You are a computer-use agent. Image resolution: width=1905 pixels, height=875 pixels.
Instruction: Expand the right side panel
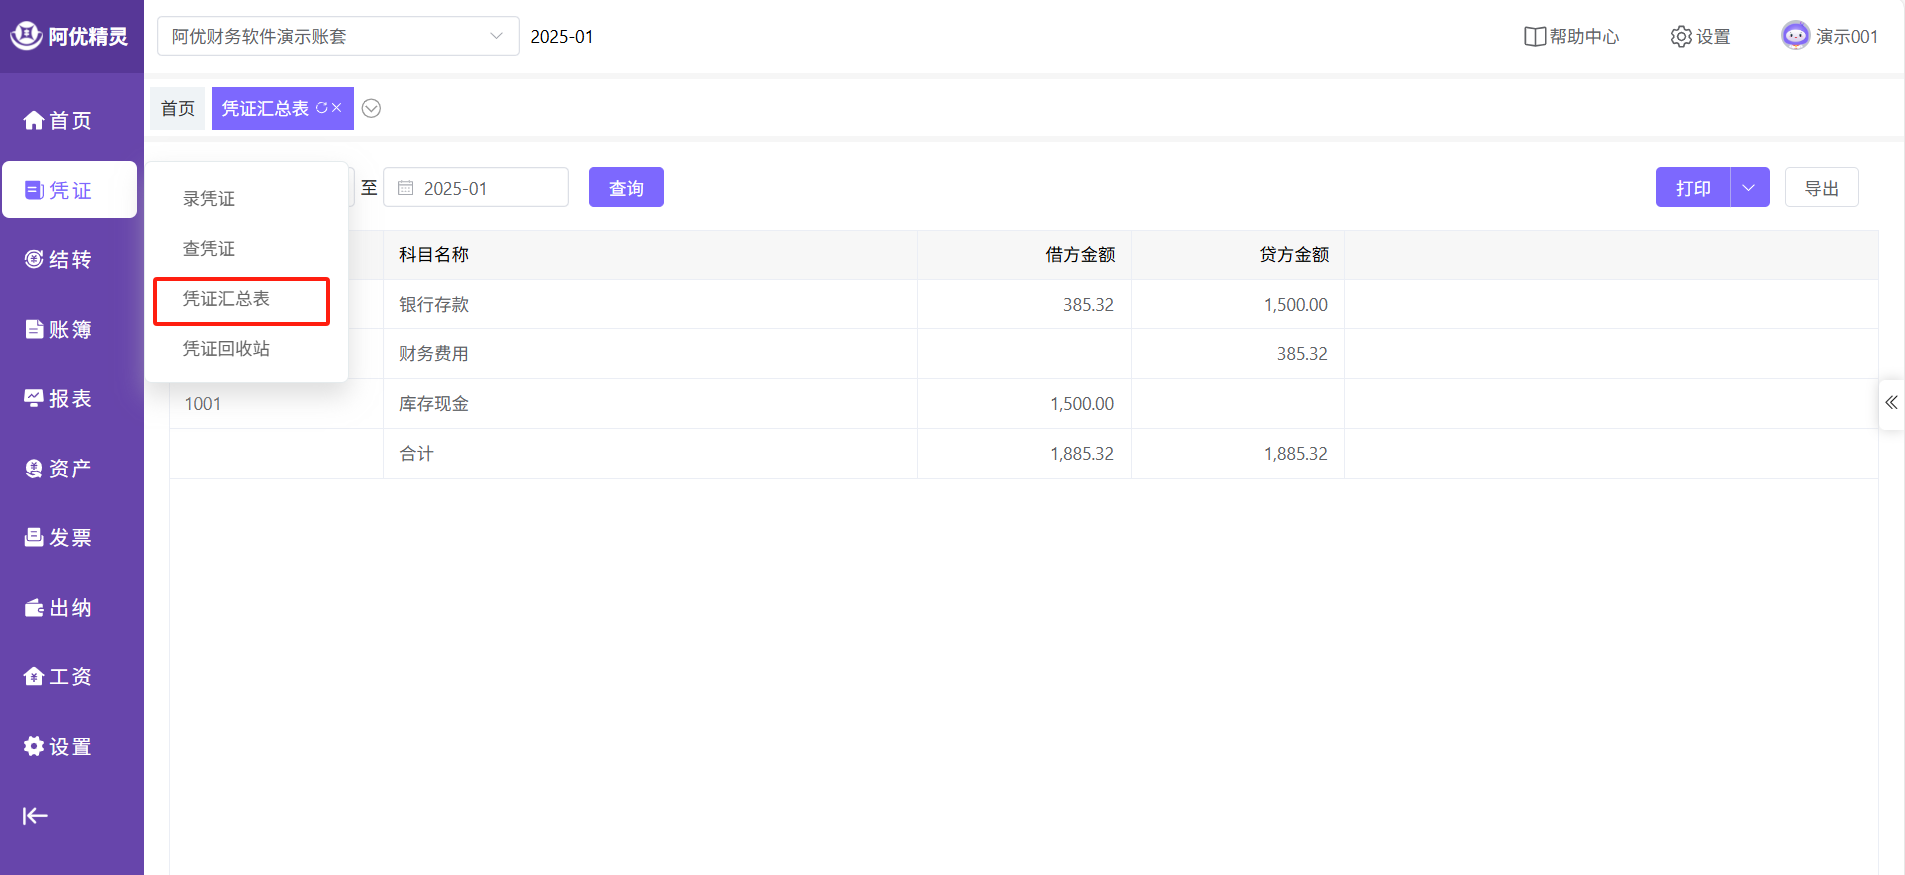(1890, 403)
